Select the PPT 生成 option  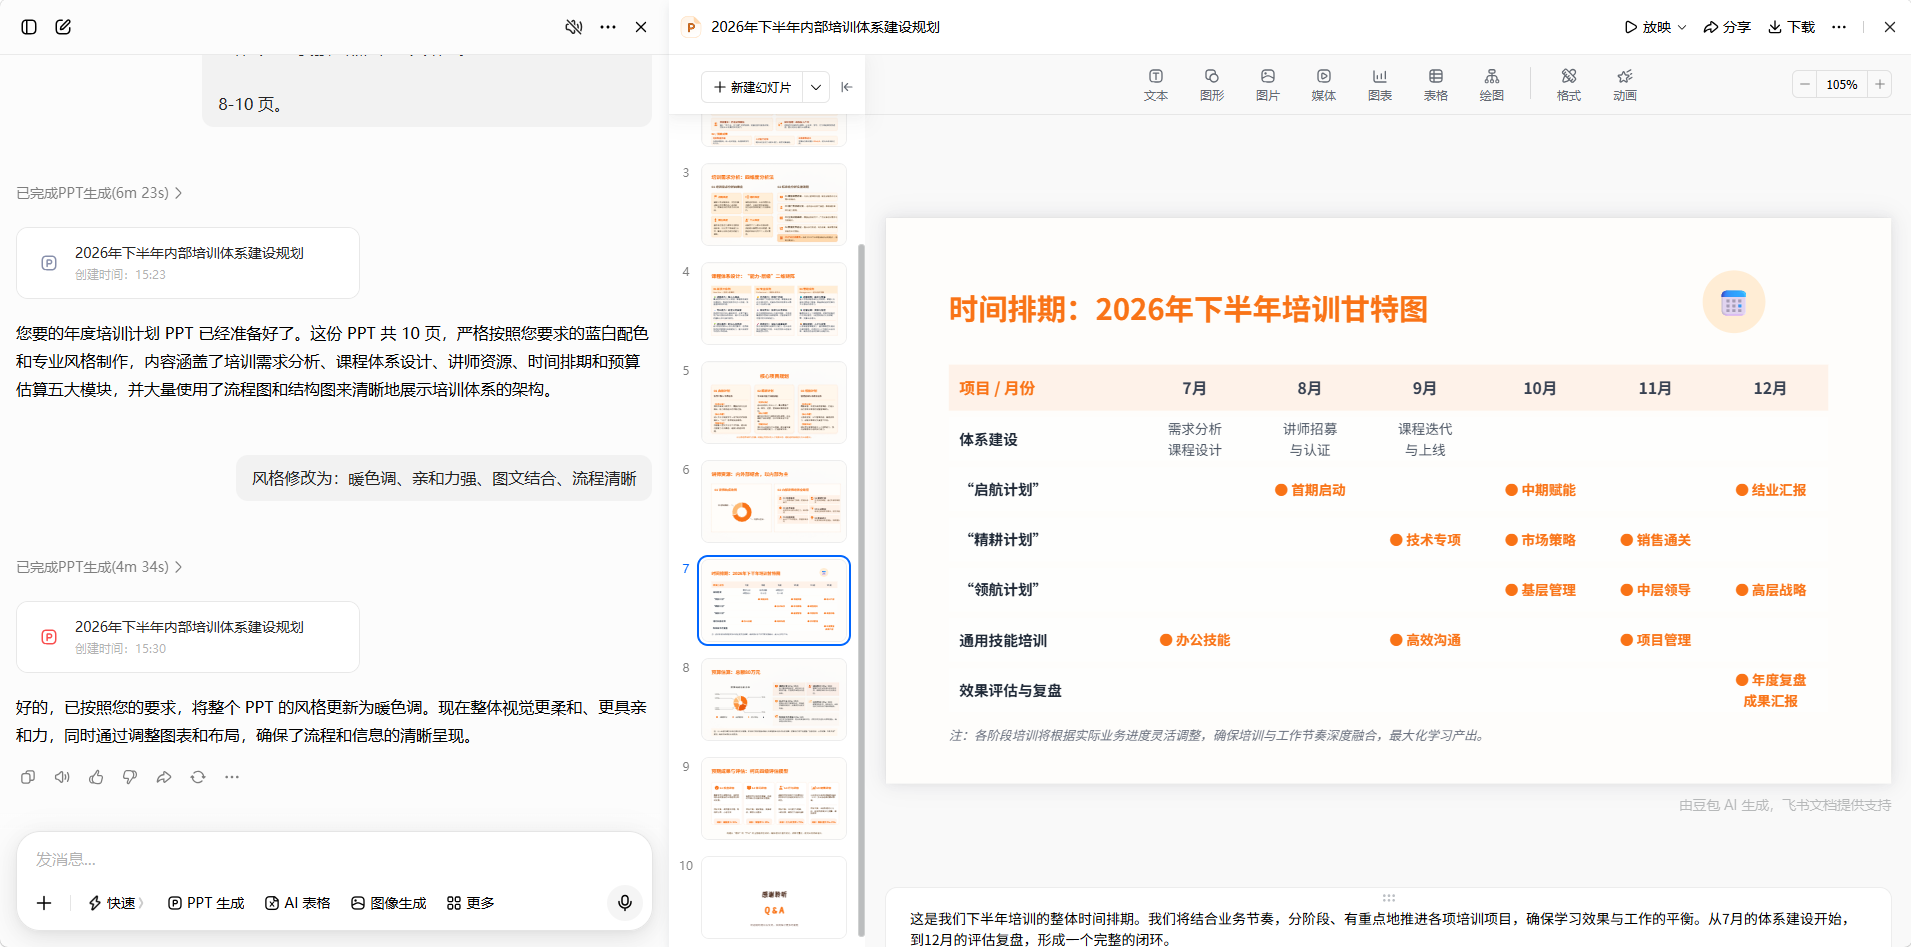pos(206,903)
